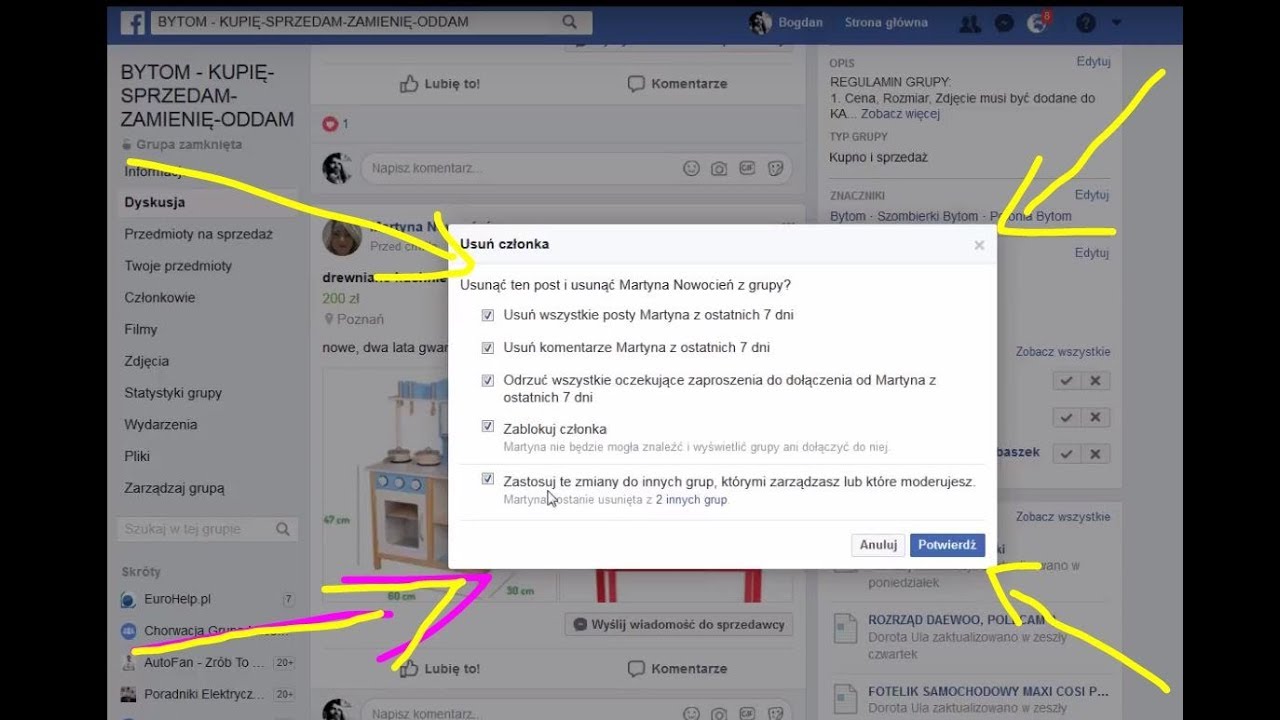Expand the account dropdown arrow in the top bar

coord(1116,22)
